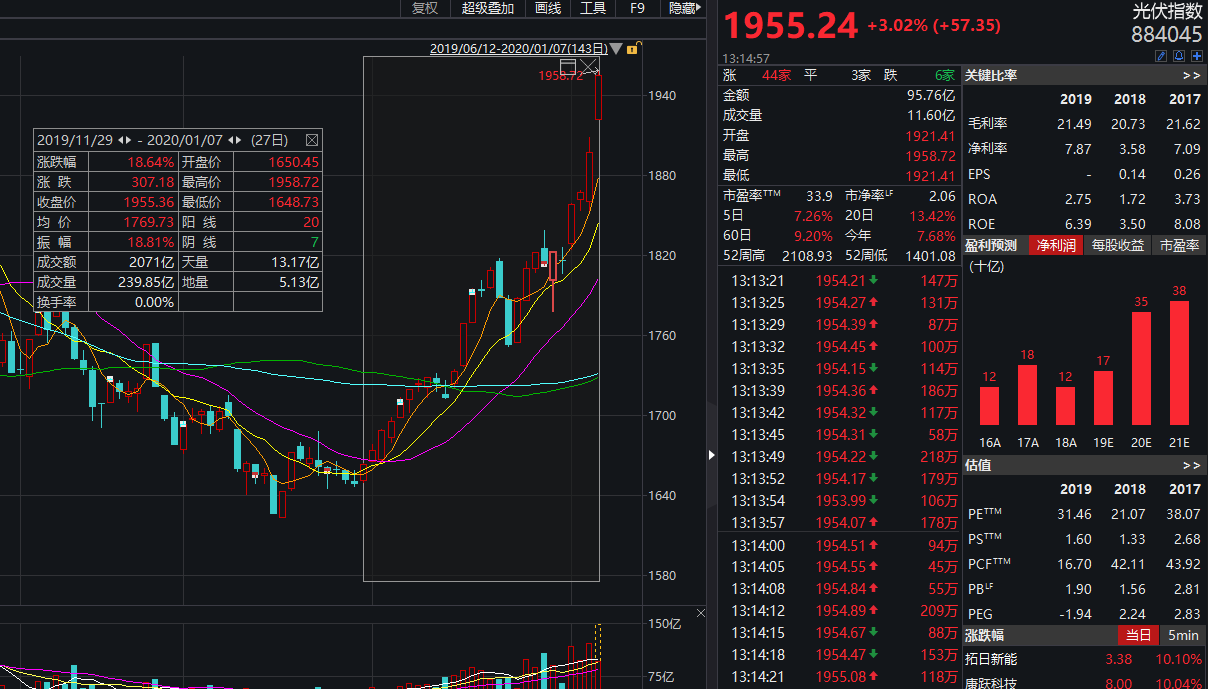Click the pencil edit icon under 884045
Screen dimensions: 1208x689
tap(1161, 57)
